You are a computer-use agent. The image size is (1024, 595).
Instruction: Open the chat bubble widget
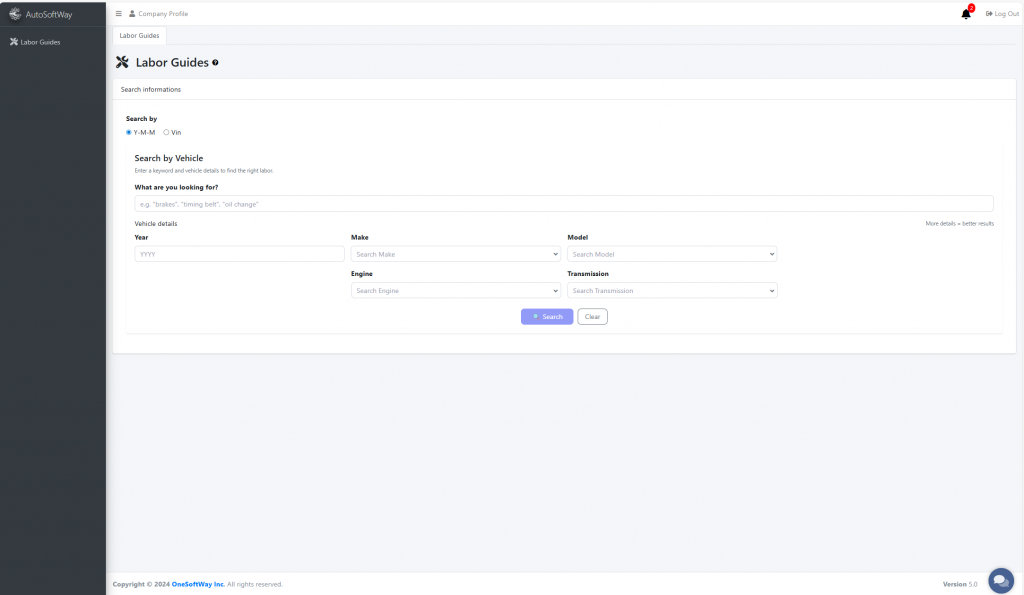pyautogui.click(x=1000, y=580)
